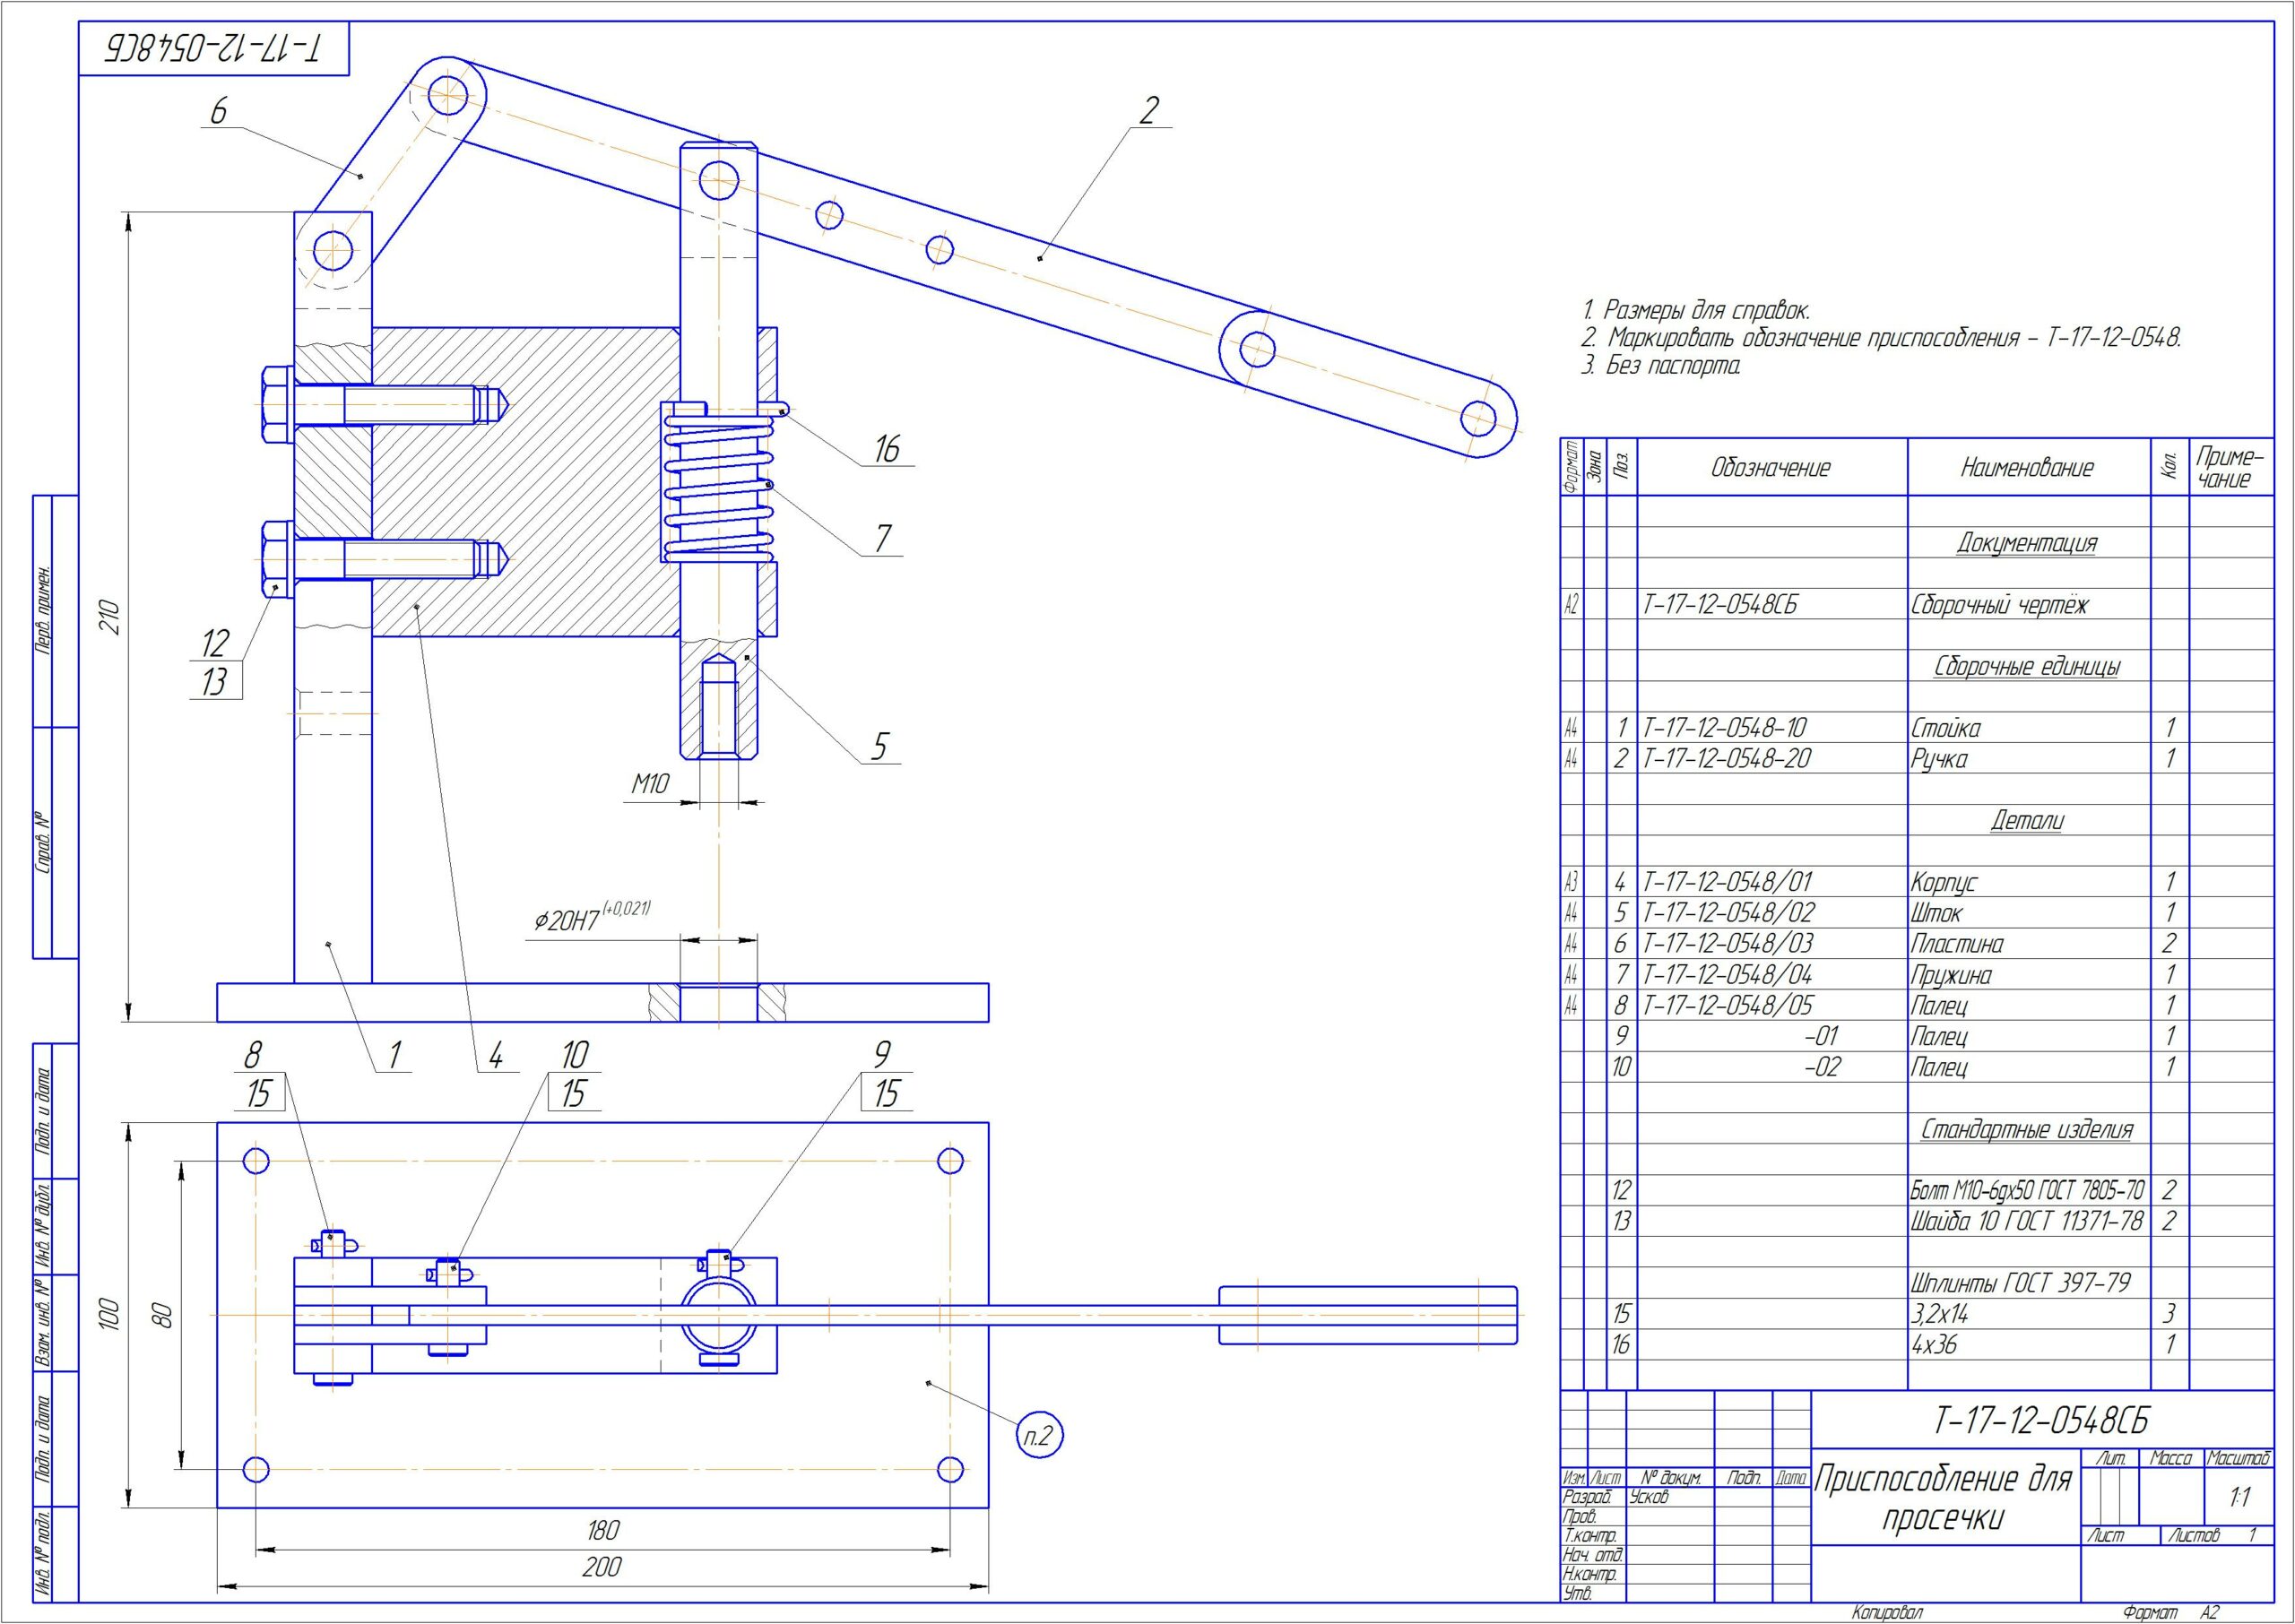The height and width of the screenshot is (1624, 2295).
Task: Click the Наименование column header
Action: 2027,468
